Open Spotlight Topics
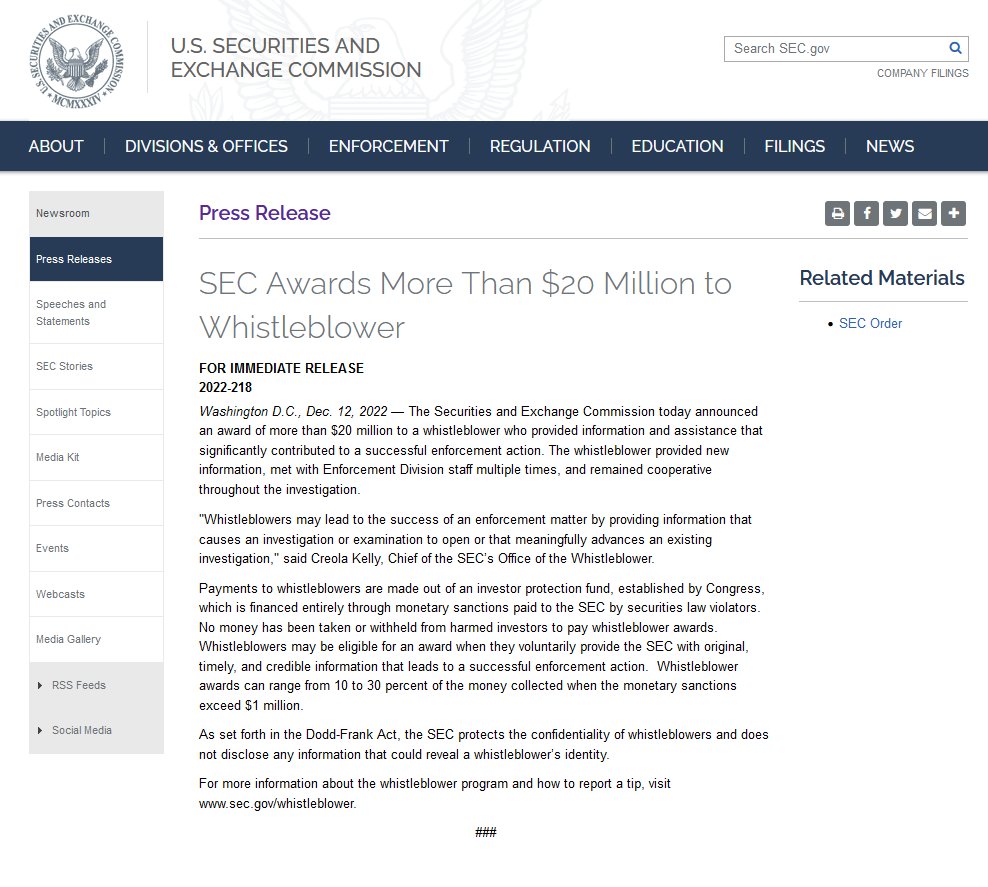This screenshot has height=887, width=988. (96, 412)
